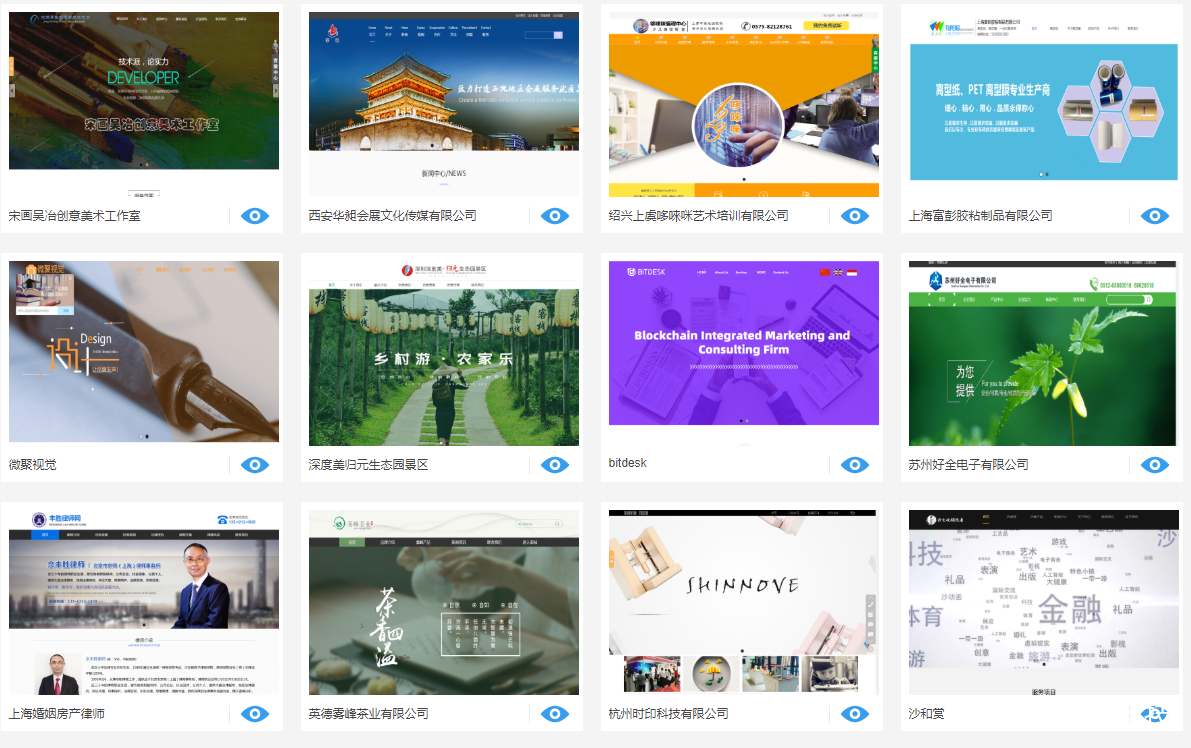1191x748 pixels.
Task: Click eye icon for 苏州好全电子有限公司
Action: pyautogui.click(x=1155, y=466)
